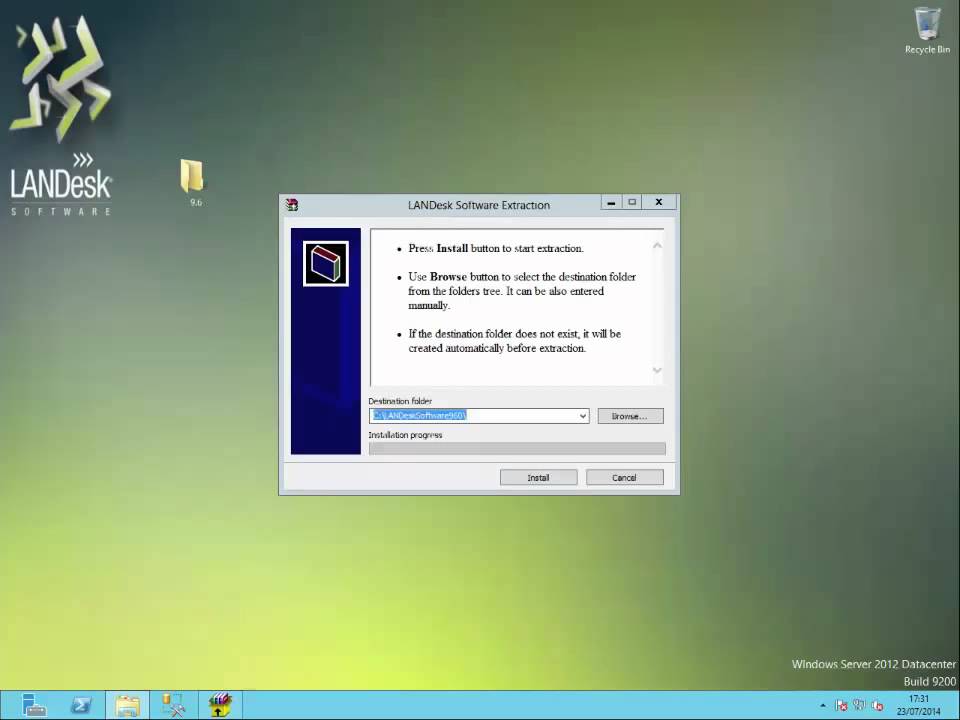Launch Windows PowerShell from the taskbar

point(81,705)
